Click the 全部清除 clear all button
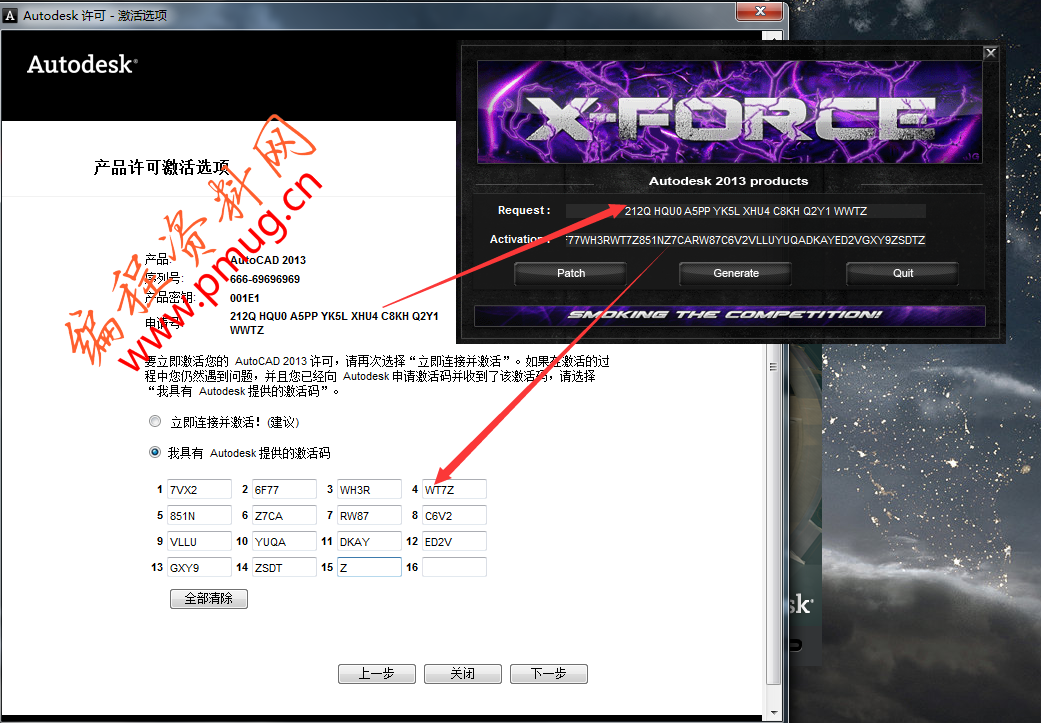This screenshot has width=1041, height=723. 208,598
